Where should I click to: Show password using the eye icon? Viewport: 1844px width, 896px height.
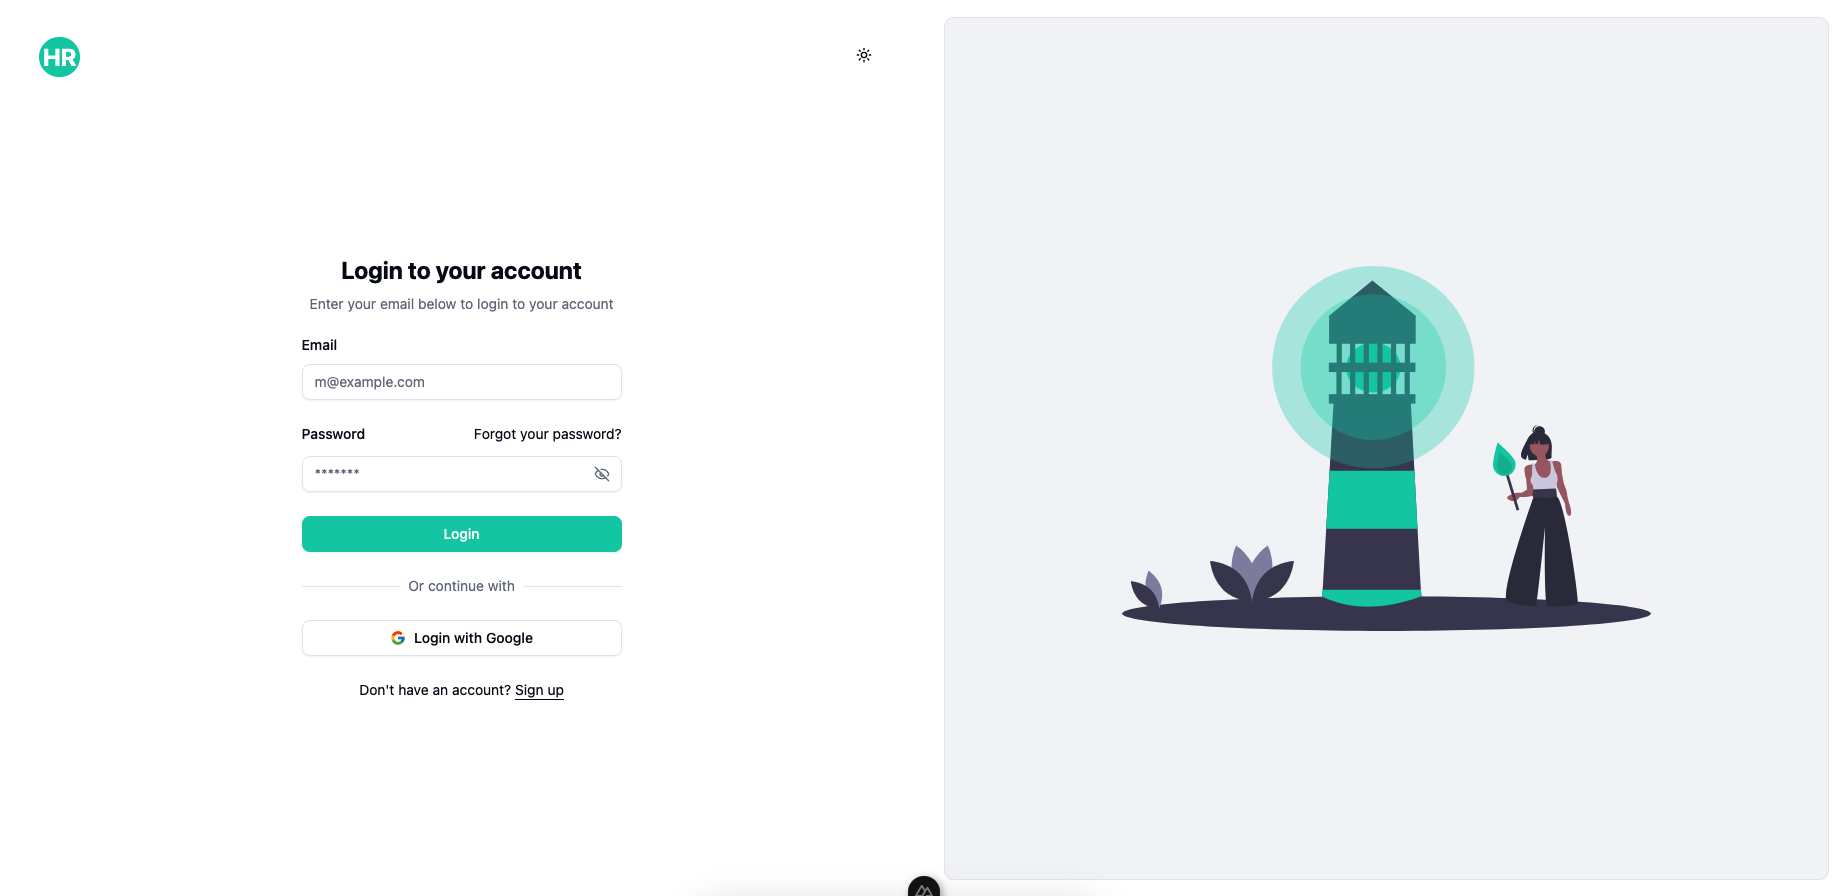[602, 474]
